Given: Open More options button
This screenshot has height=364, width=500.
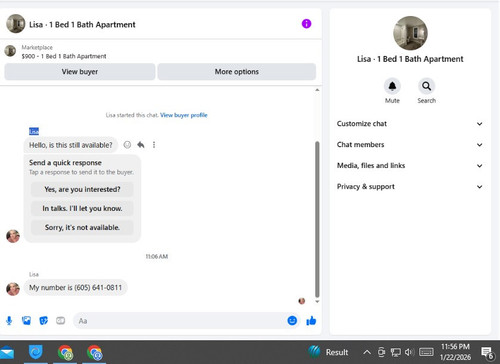Looking at the screenshot, I should coord(237,72).
